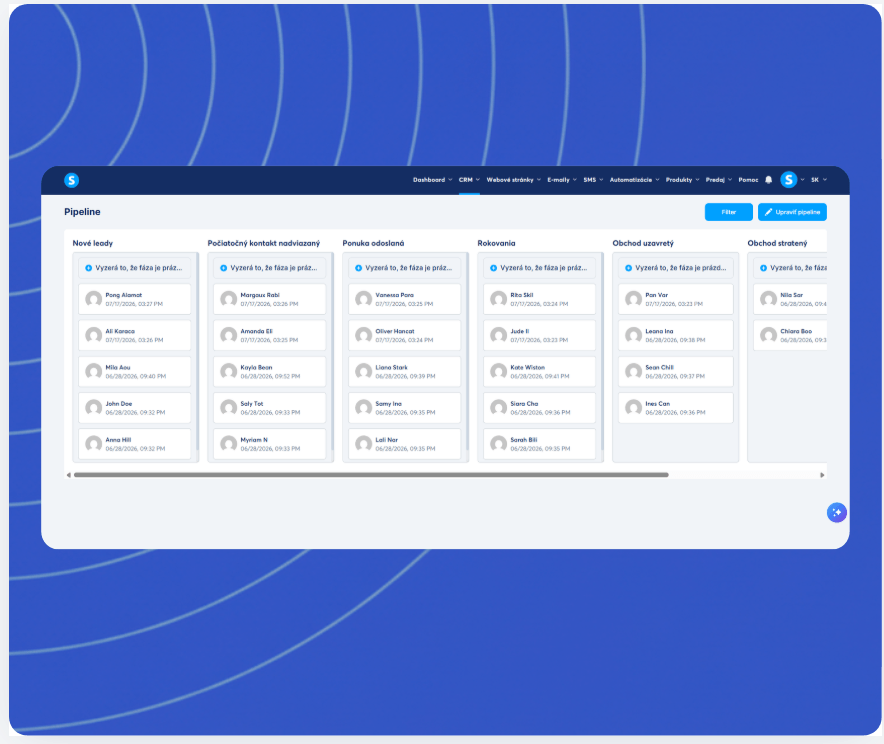Click the plus icon in the Obchod uzavretý stage

(629, 268)
